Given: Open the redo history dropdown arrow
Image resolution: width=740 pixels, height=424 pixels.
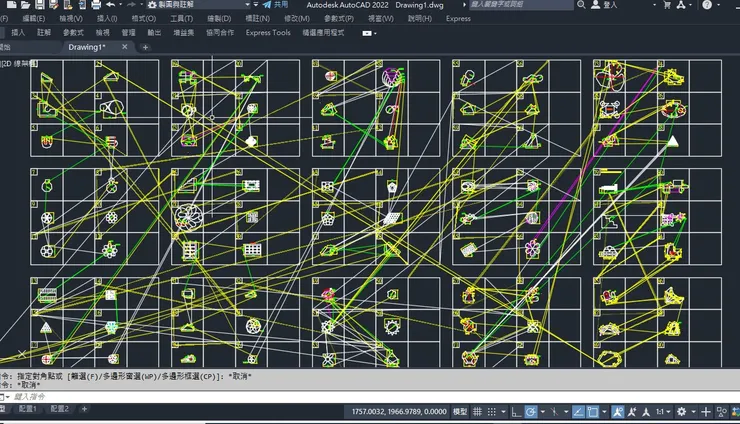Looking at the screenshot, I should coord(141,5).
